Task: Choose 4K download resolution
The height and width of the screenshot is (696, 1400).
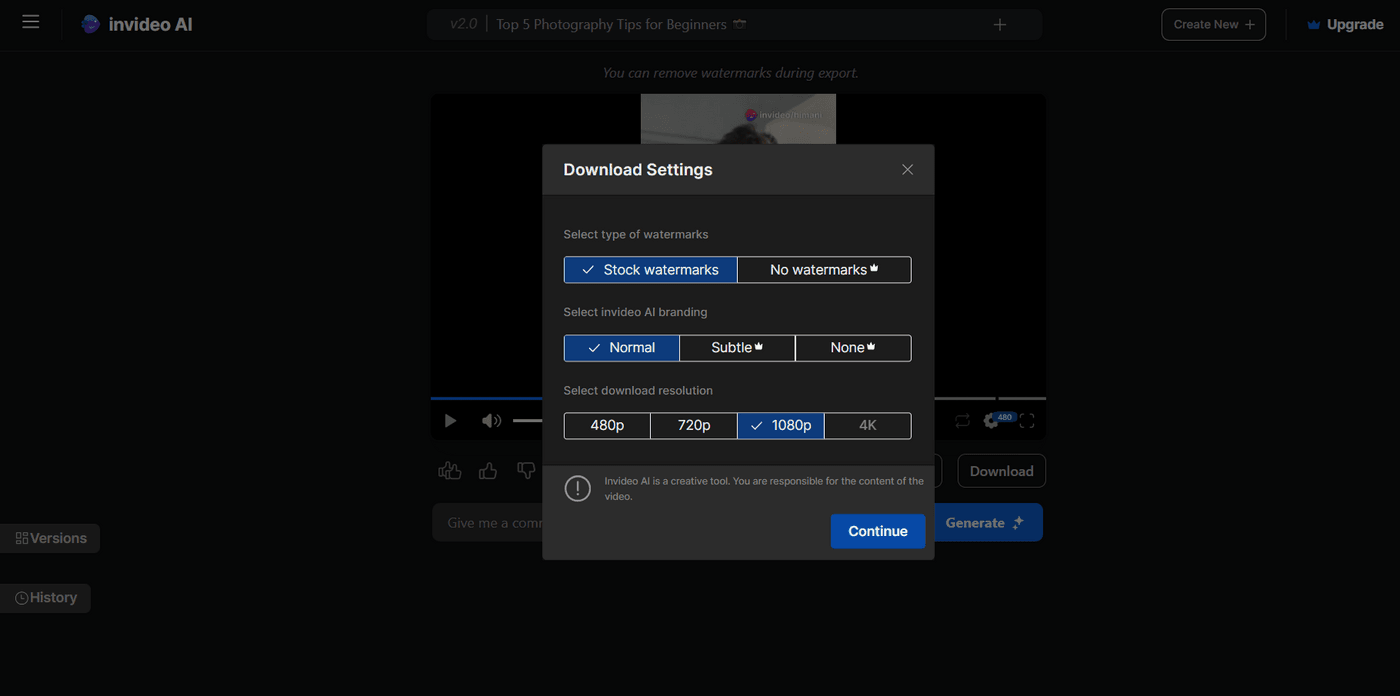Action: 867,425
